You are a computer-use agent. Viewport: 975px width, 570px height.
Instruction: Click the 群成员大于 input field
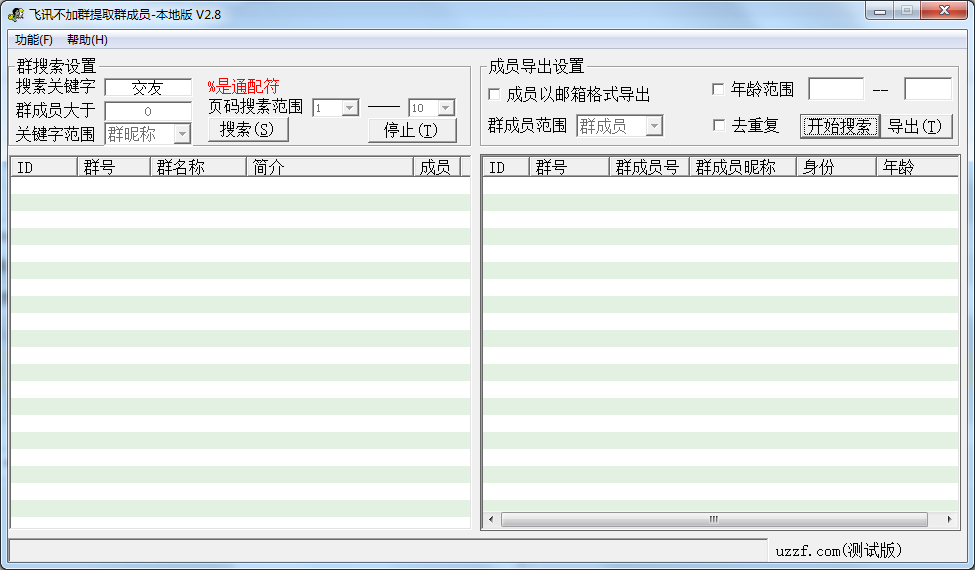pos(148,111)
